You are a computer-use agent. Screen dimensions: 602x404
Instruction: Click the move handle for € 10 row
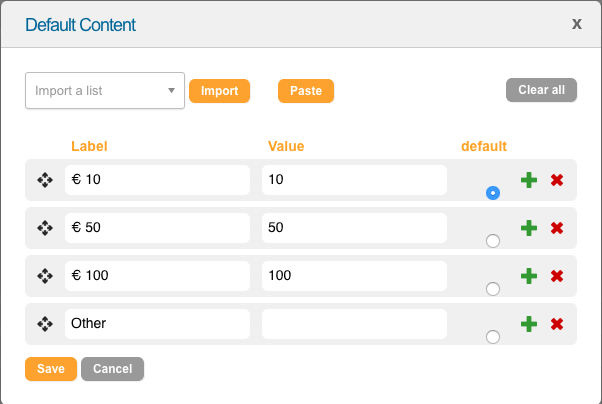click(45, 180)
